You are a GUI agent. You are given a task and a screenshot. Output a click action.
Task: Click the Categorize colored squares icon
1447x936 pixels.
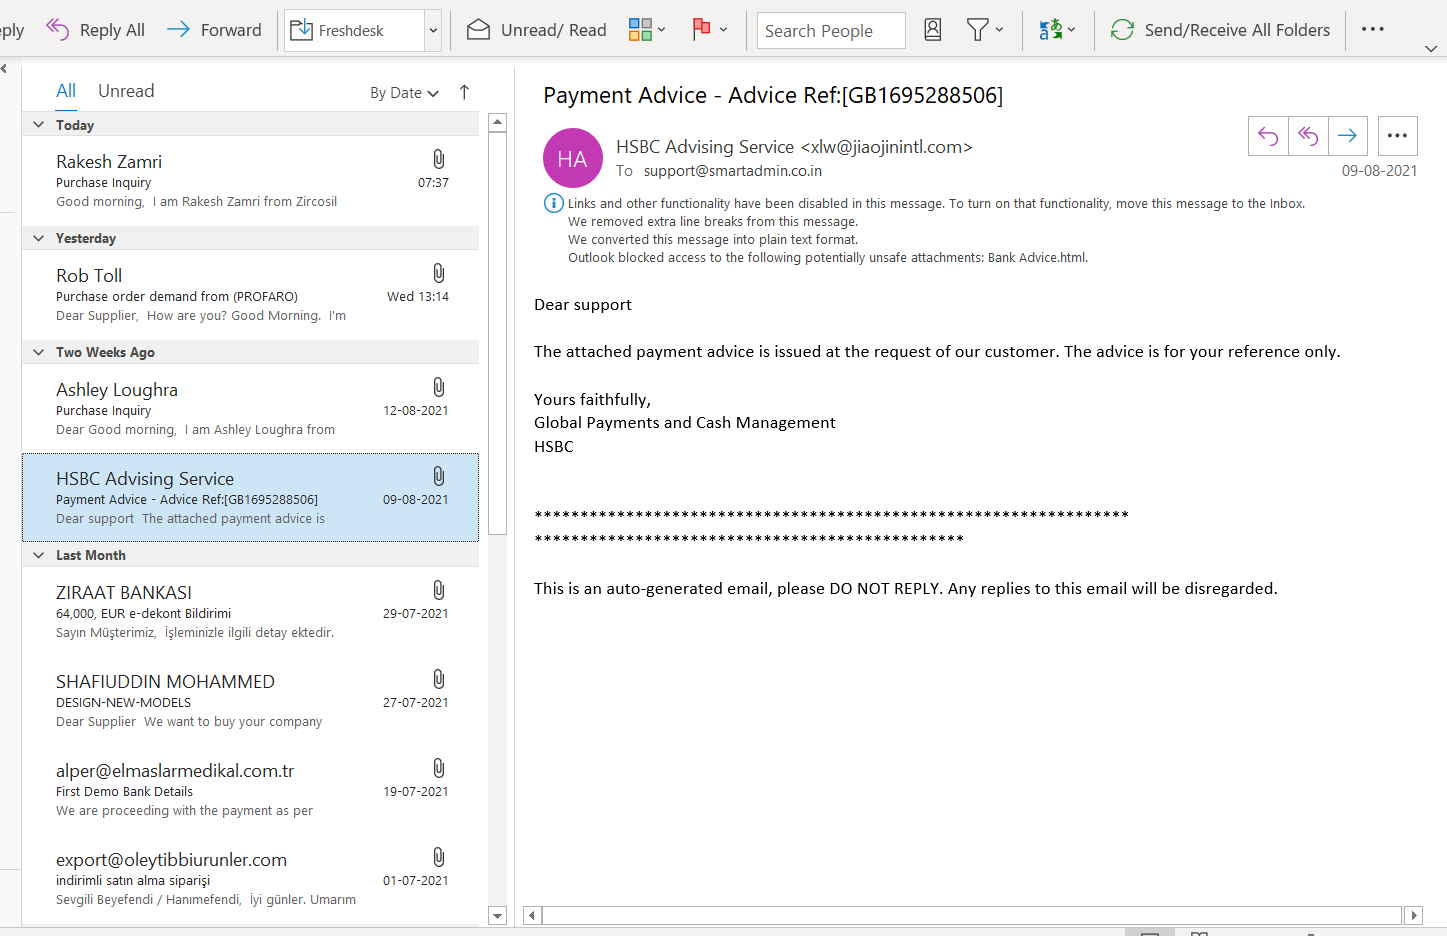(x=640, y=30)
